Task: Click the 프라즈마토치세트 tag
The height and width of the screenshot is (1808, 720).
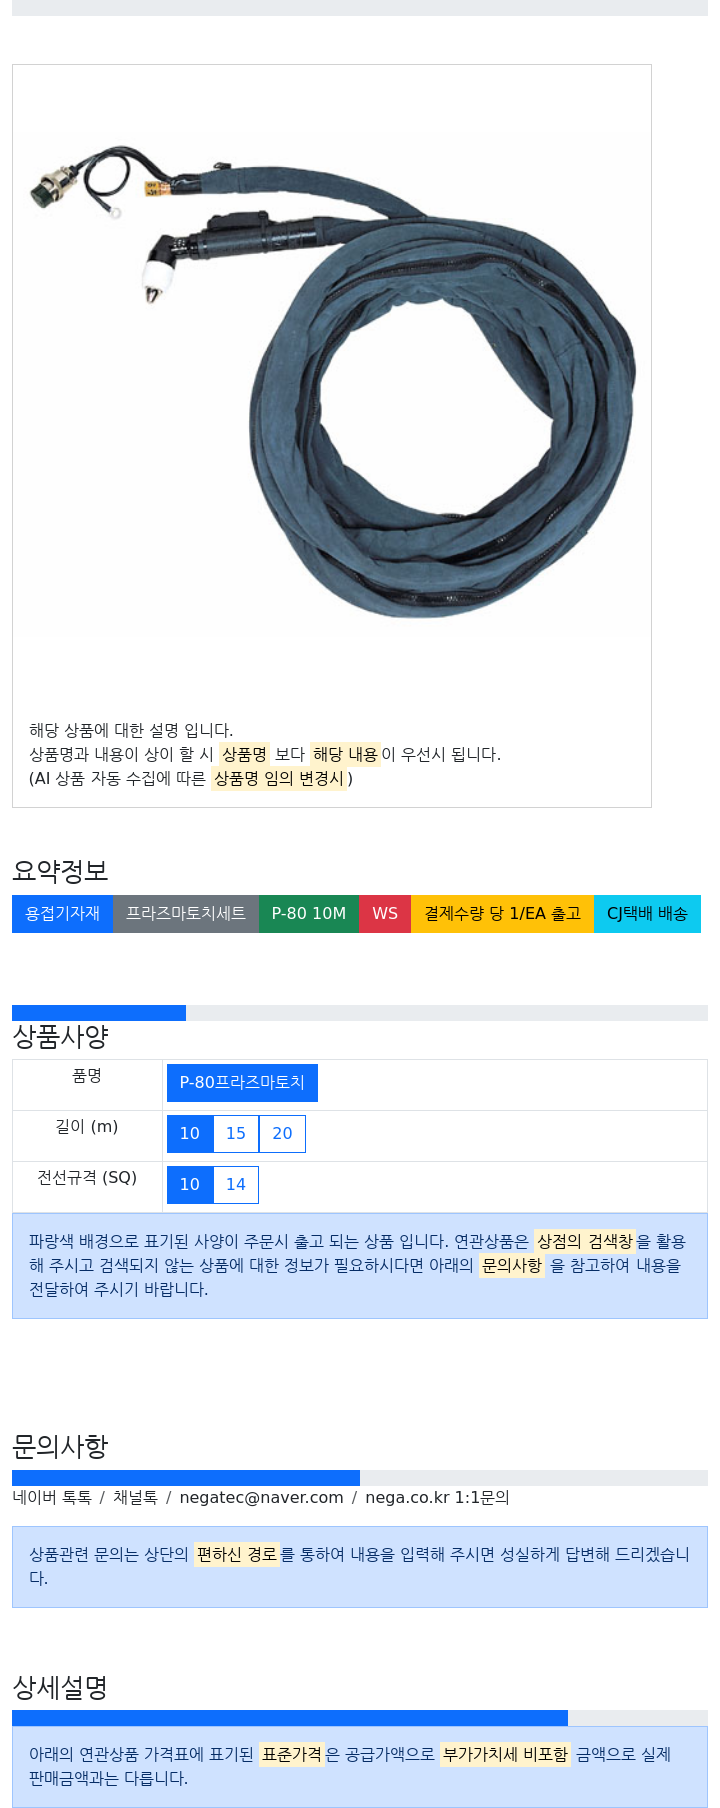Action: click(x=186, y=913)
